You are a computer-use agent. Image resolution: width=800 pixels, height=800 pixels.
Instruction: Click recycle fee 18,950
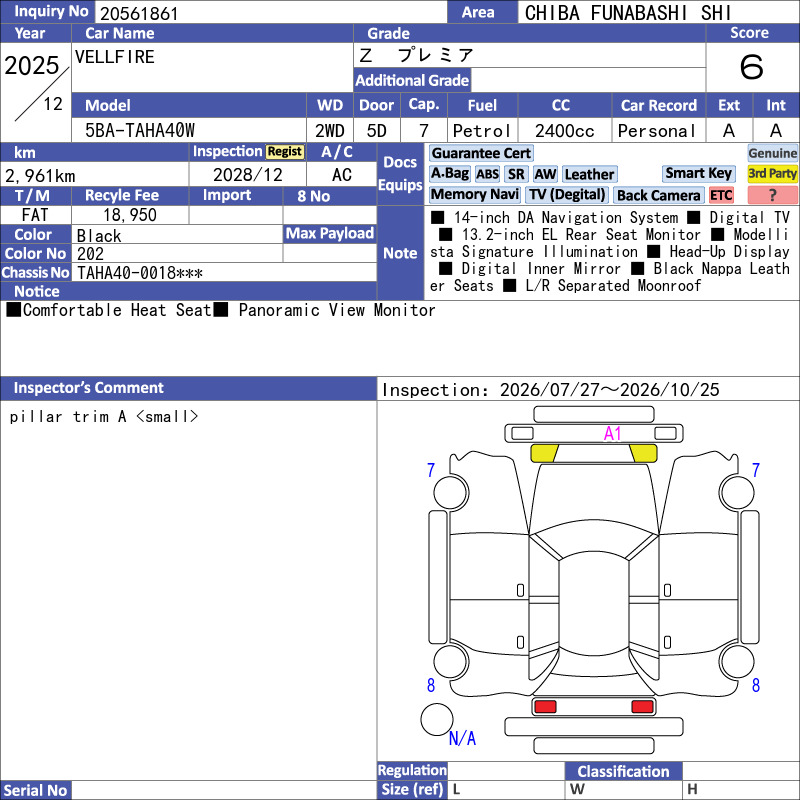pyautogui.click(x=130, y=215)
